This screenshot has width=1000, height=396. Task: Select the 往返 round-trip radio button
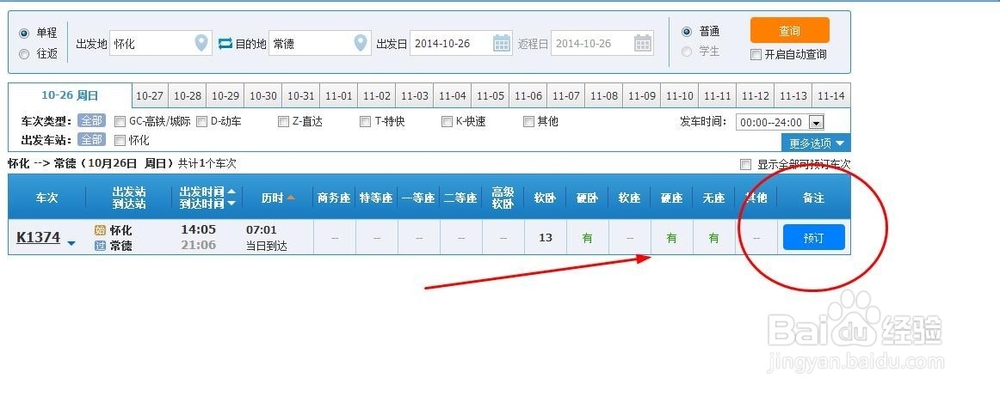pos(24,54)
